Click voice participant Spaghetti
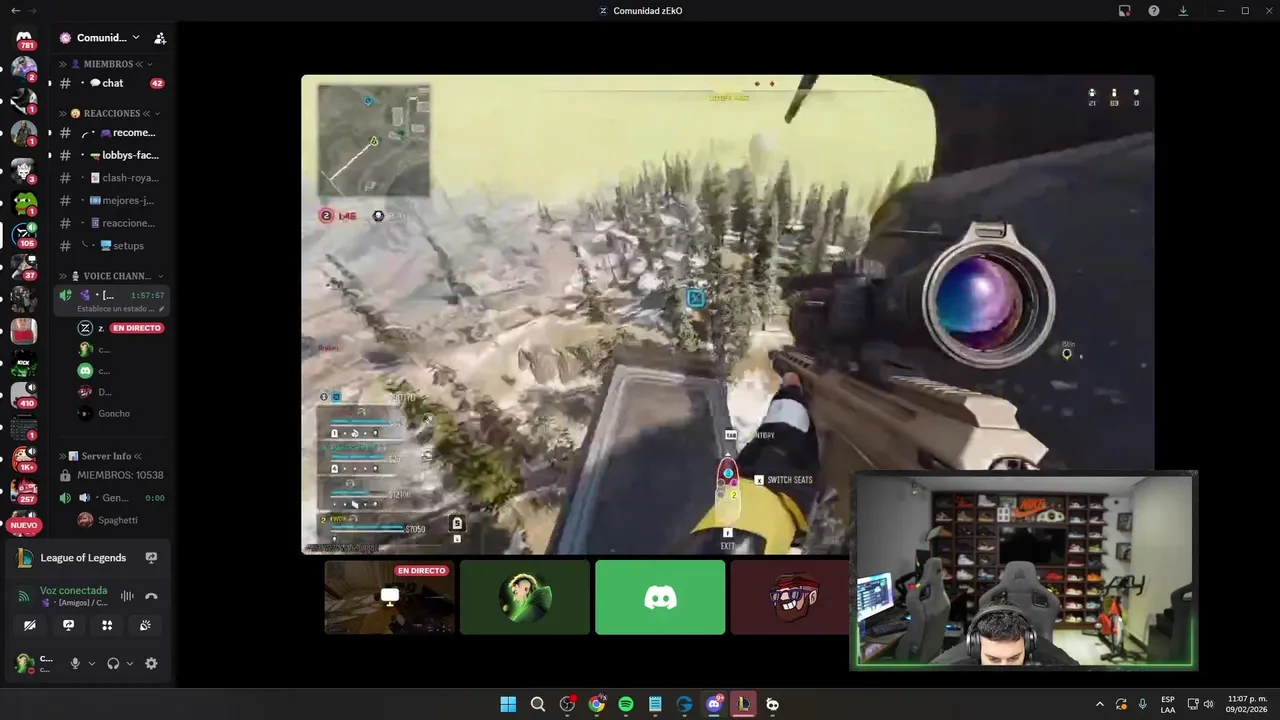The height and width of the screenshot is (720, 1280). point(110,520)
